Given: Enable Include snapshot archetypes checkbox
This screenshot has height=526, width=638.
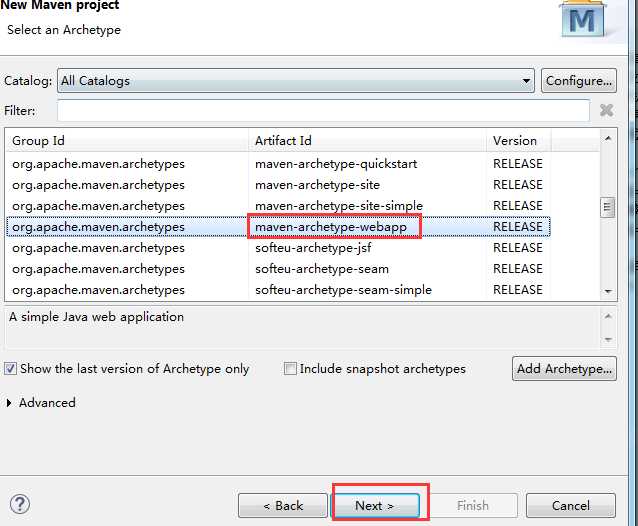Looking at the screenshot, I should tap(290, 369).
